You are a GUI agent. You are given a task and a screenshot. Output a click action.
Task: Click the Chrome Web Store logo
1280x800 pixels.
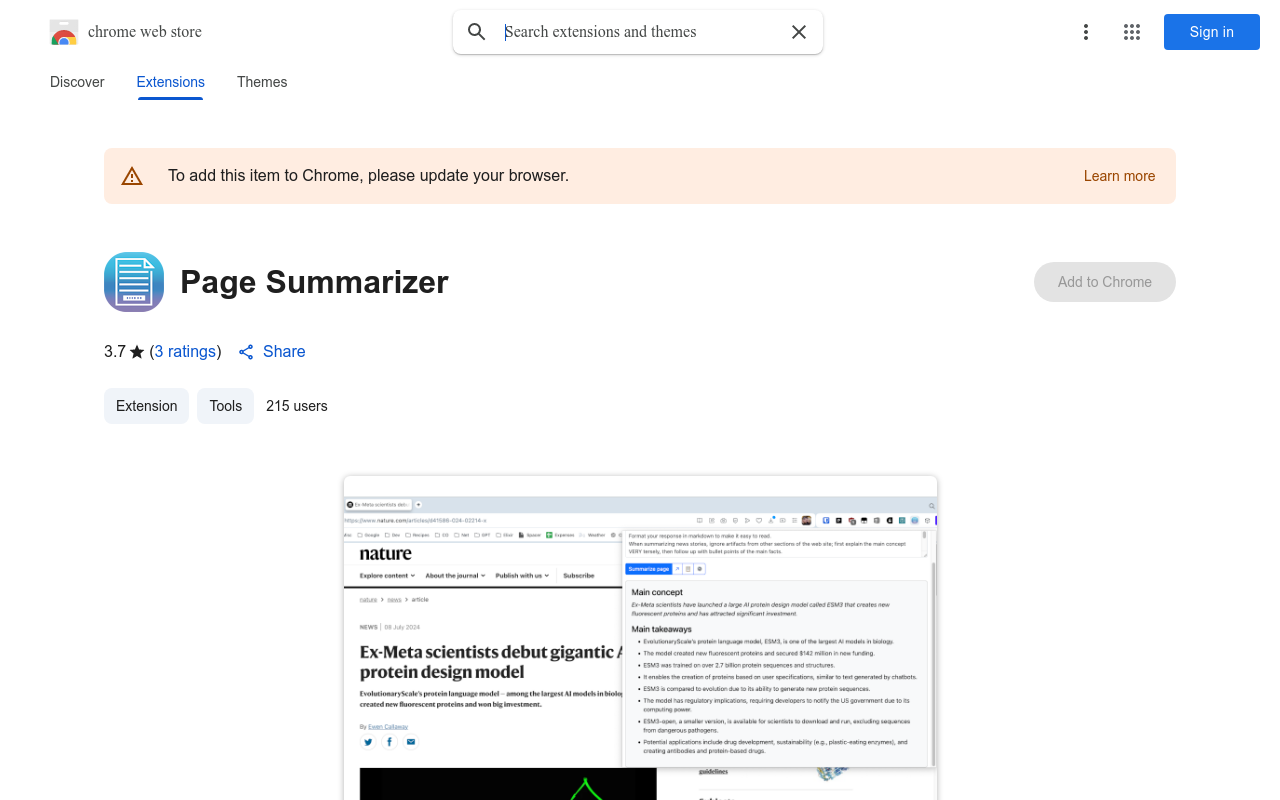(x=64, y=32)
